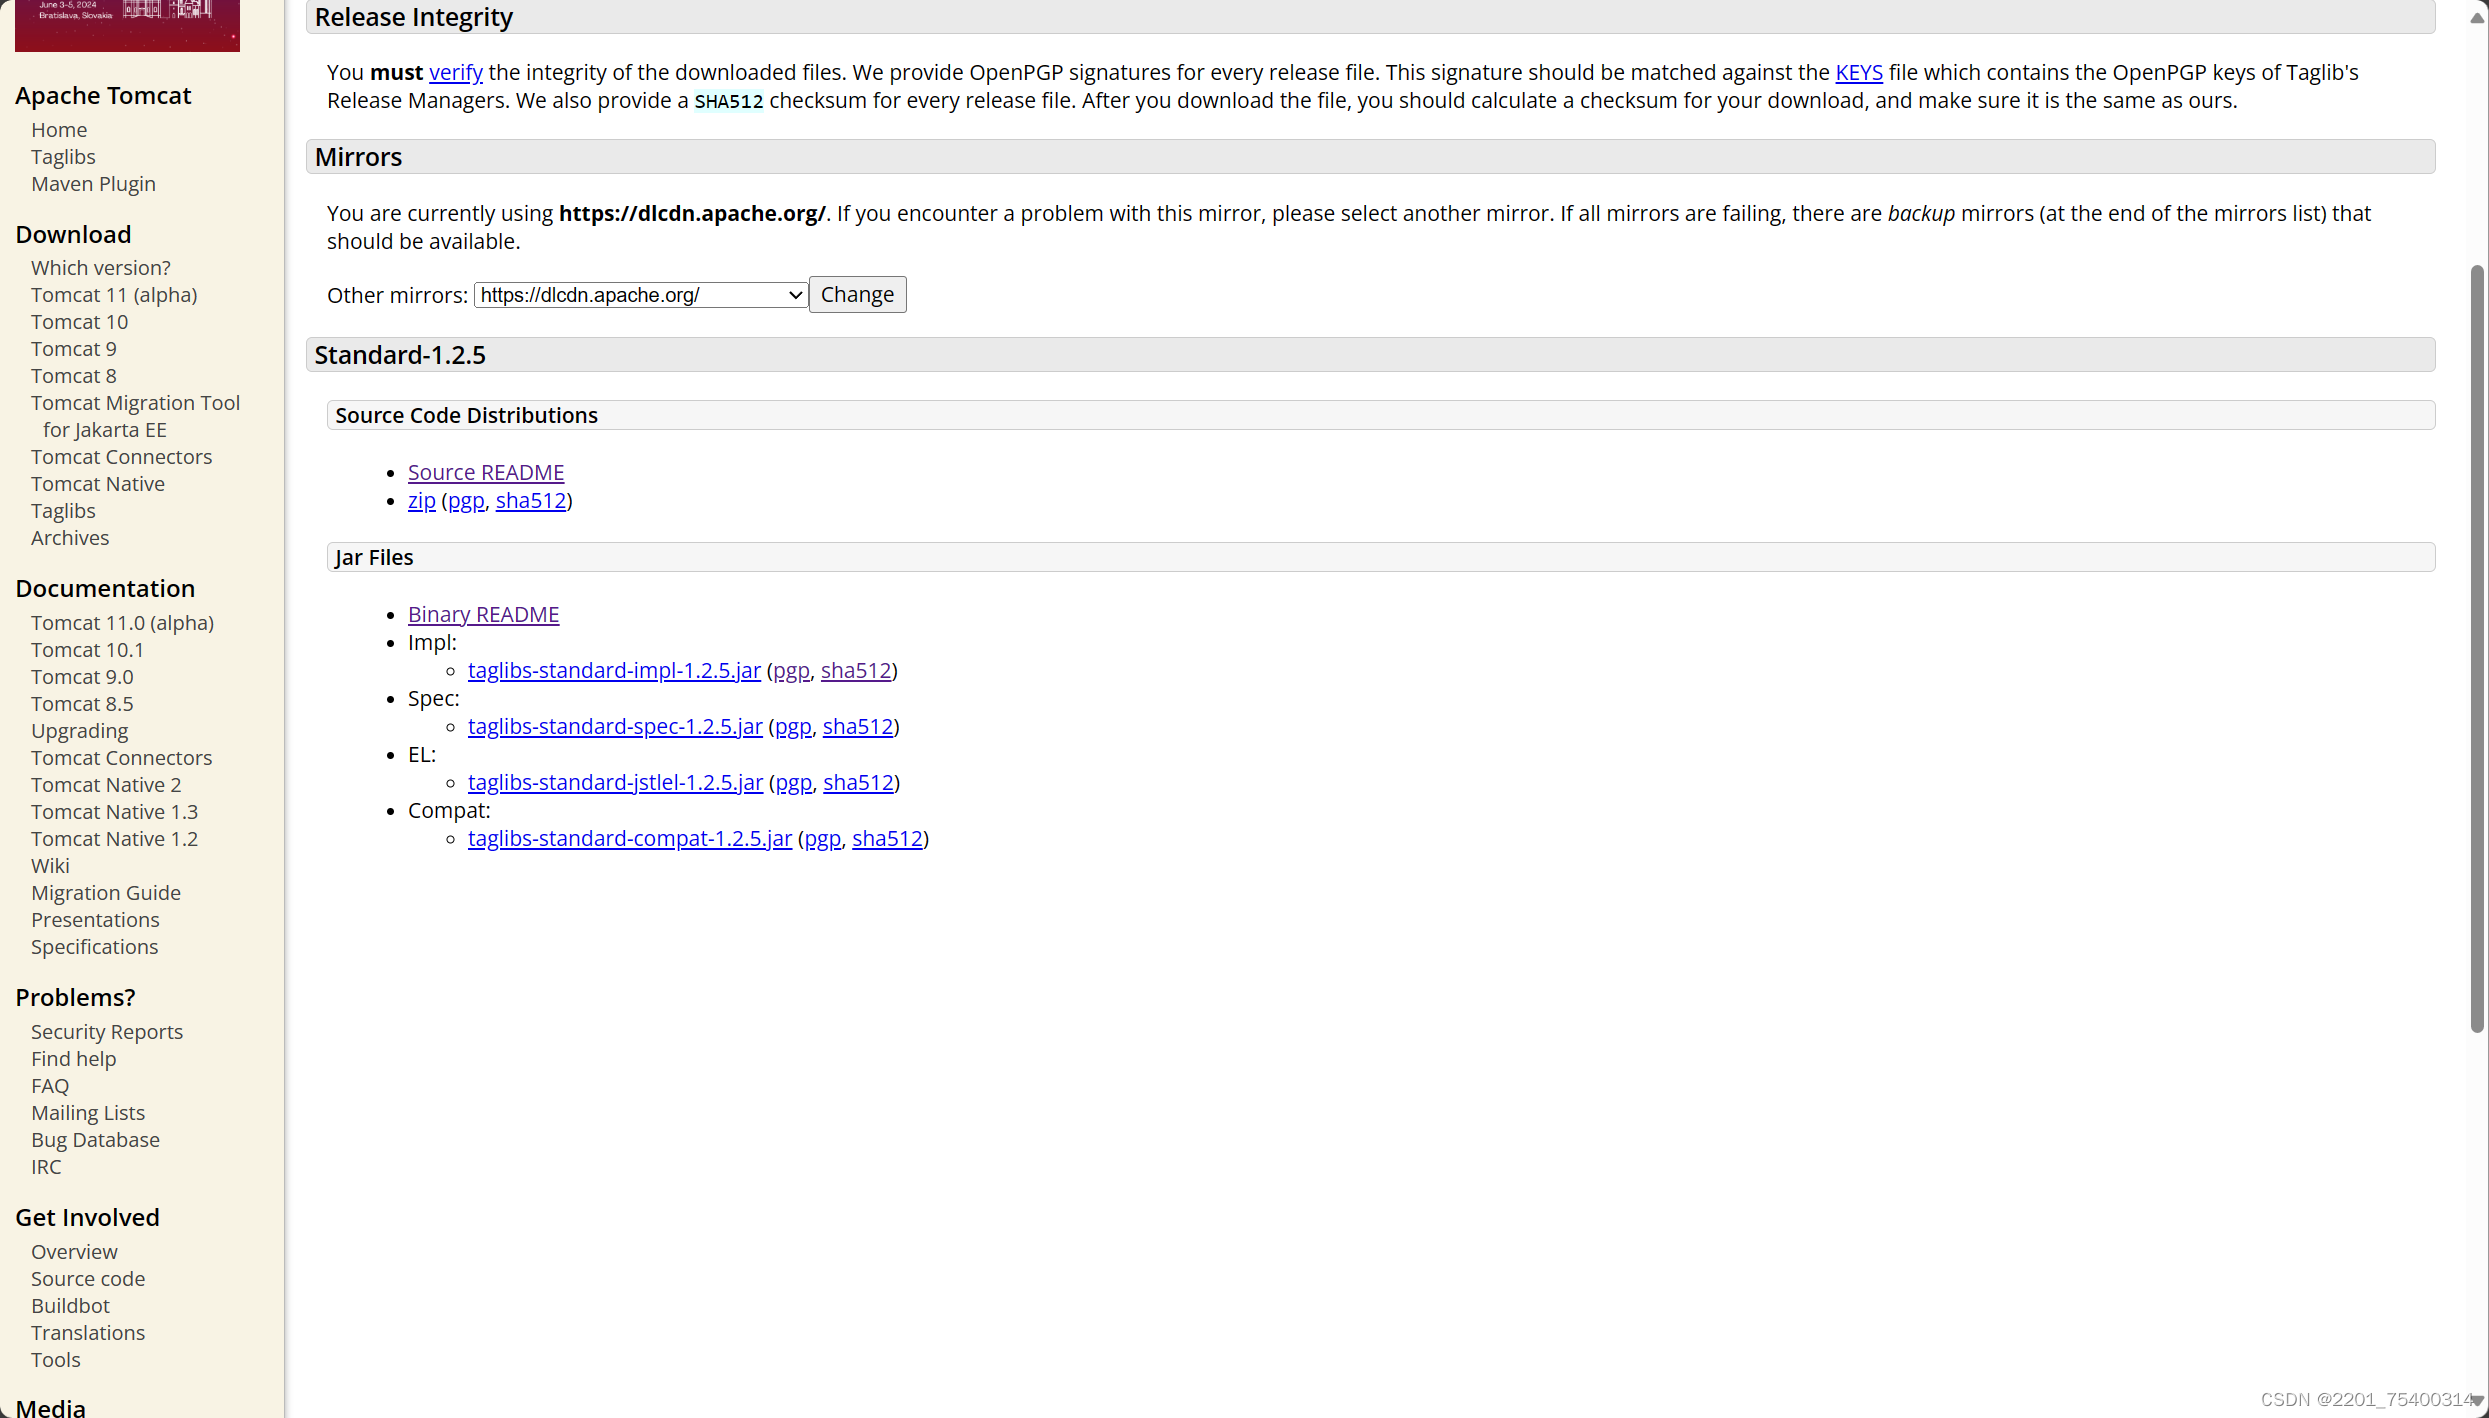Download taglibs-standard-impl-1.2.5.jar
The image size is (2489, 1418).
pos(614,670)
